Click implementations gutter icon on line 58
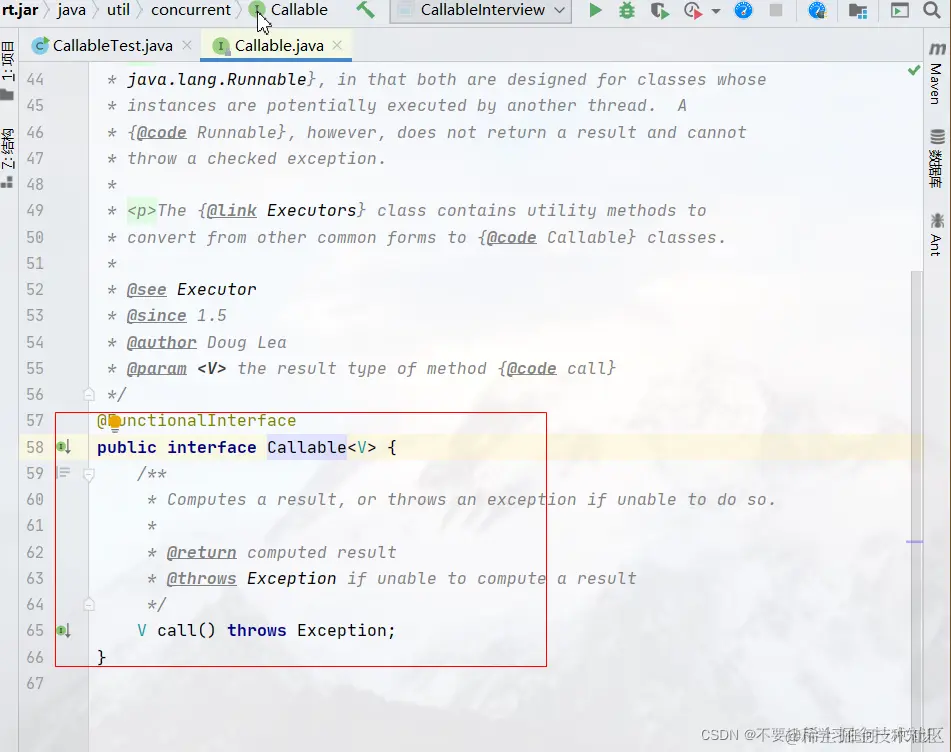Viewport: 951px width, 752px height. tap(64, 448)
